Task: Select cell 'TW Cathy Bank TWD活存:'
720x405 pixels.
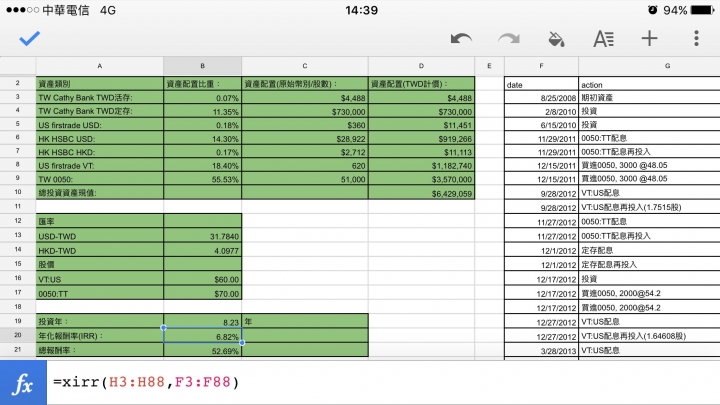Action: click(100, 97)
